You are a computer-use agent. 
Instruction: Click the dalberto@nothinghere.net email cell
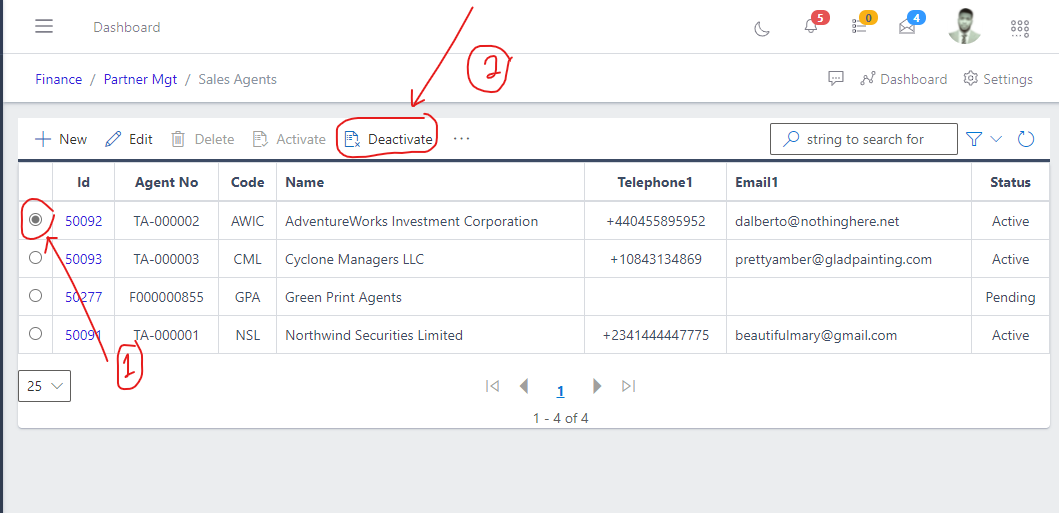[x=849, y=221]
